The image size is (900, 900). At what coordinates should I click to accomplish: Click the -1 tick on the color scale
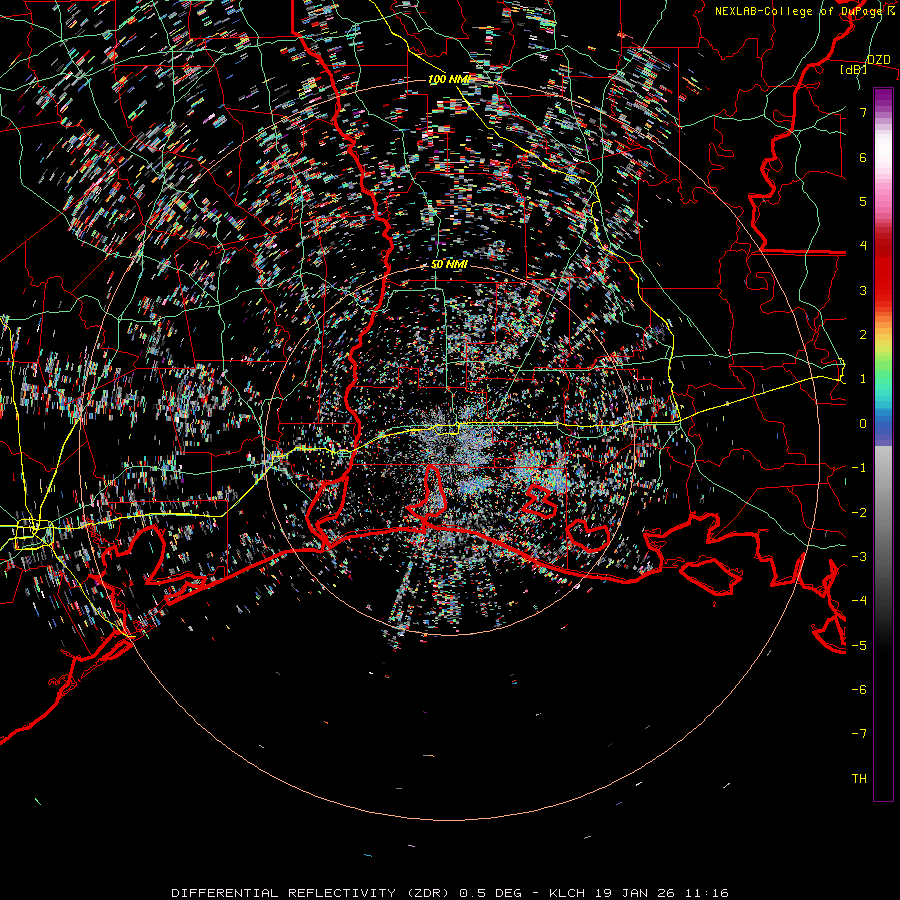[859, 468]
